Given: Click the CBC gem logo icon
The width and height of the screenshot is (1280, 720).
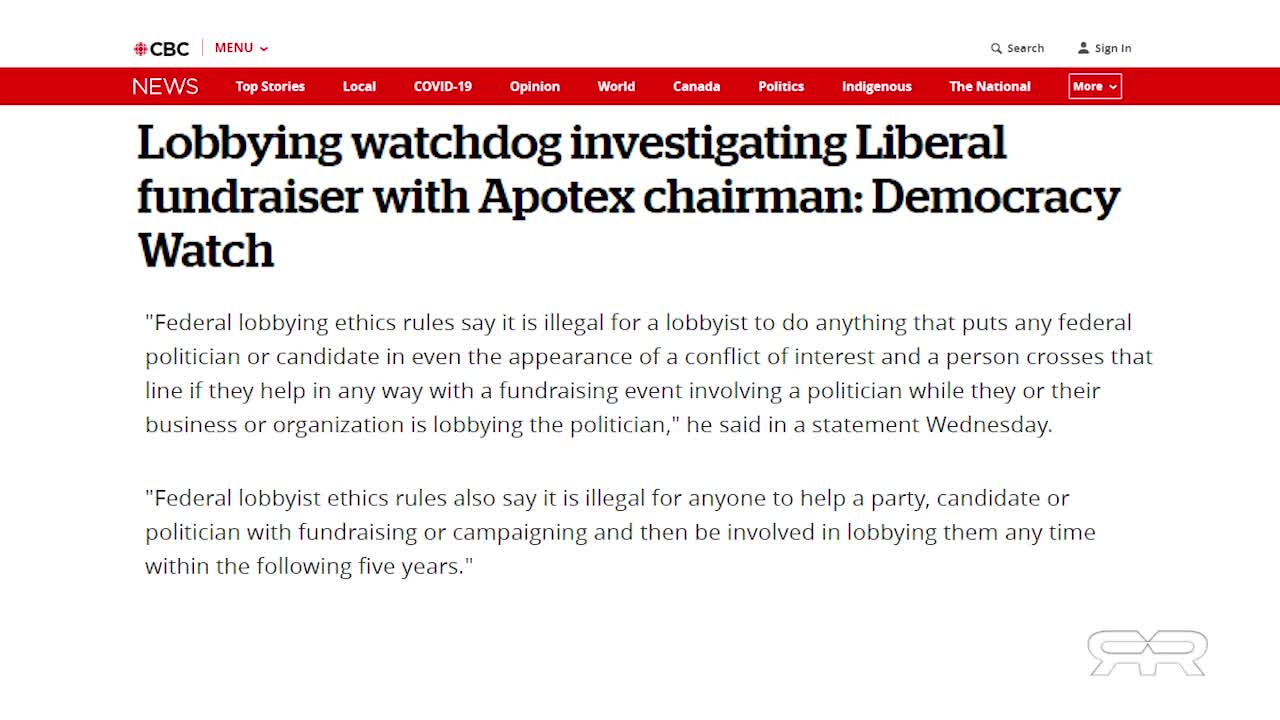Looking at the screenshot, I should point(141,48).
